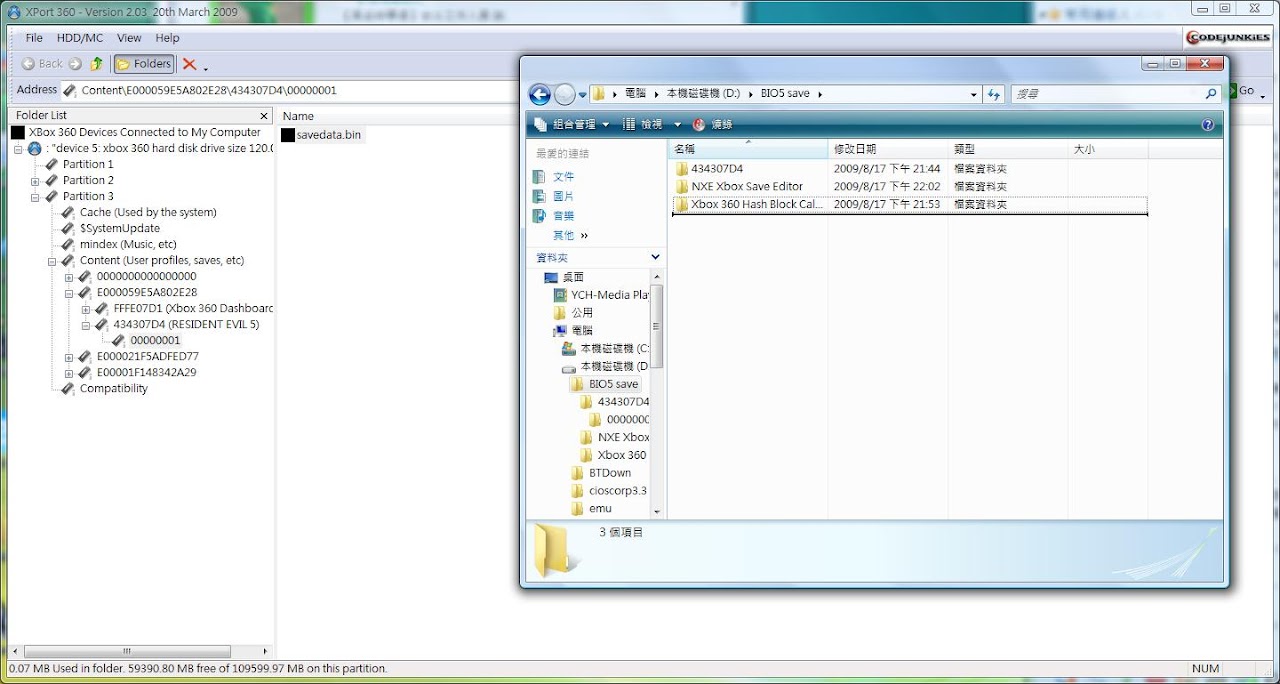This screenshot has height=684, width=1280.
Task: Open the recent pages dropdown in Explorer
Action: (x=583, y=95)
